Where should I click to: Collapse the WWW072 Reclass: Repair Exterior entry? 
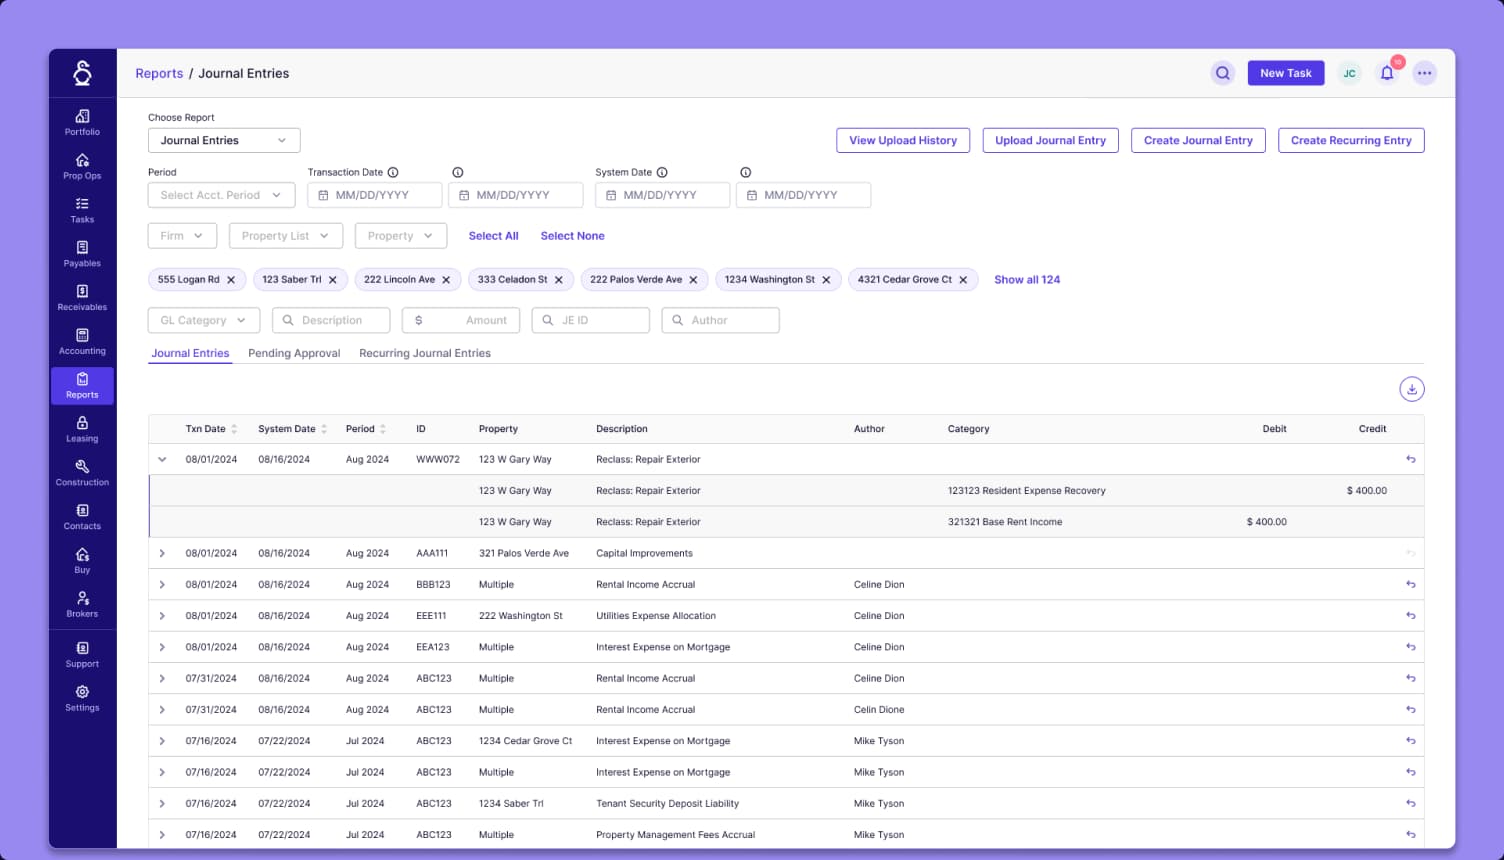tap(162, 459)
